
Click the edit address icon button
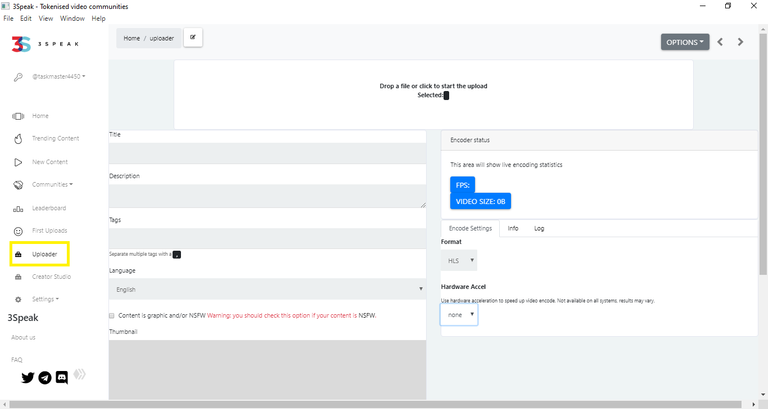tap(193, 37)
